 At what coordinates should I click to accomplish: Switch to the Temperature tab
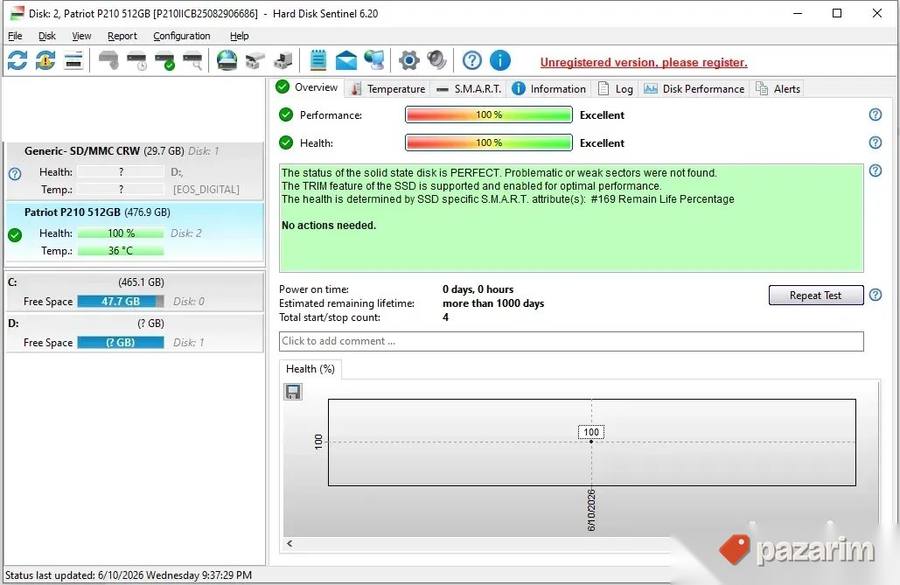point(389,89)
